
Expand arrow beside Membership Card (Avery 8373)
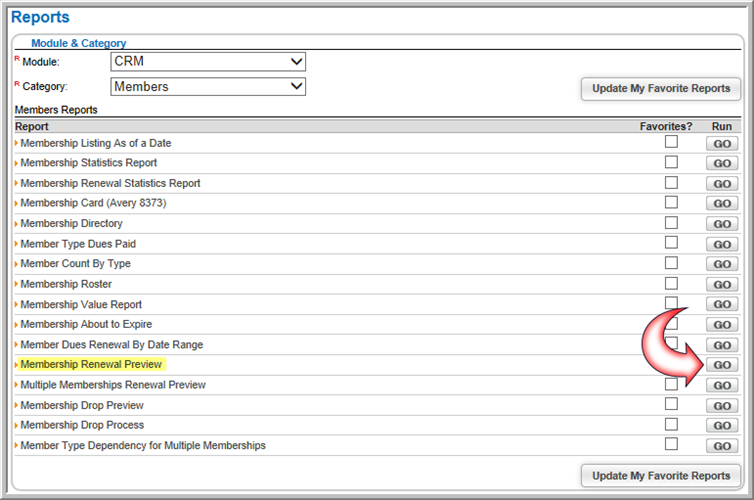click(x=16, y=203)
